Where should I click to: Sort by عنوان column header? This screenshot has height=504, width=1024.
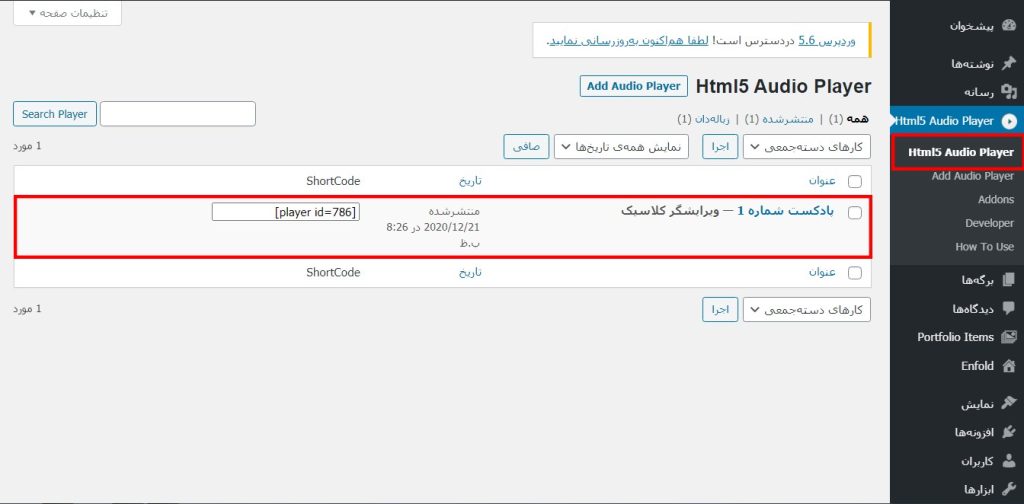tap(822, 181)
